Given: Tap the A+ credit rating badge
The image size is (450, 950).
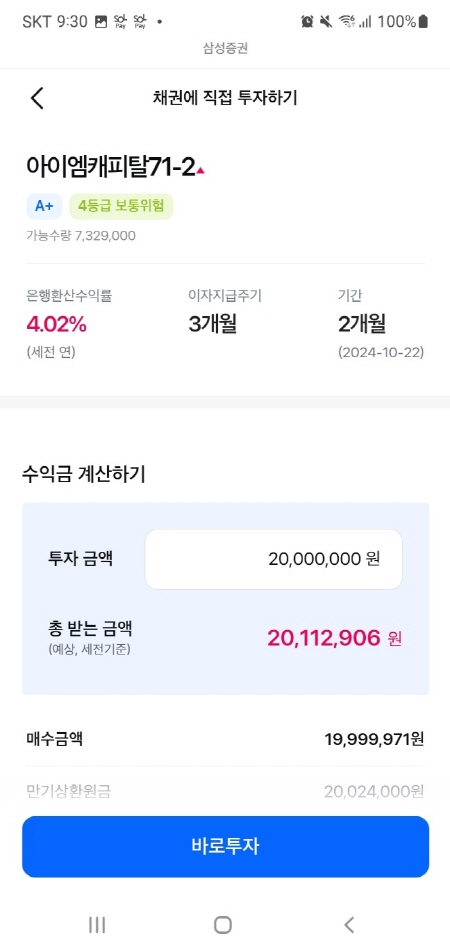Looking at the screenshot, I should click(44, 206).
